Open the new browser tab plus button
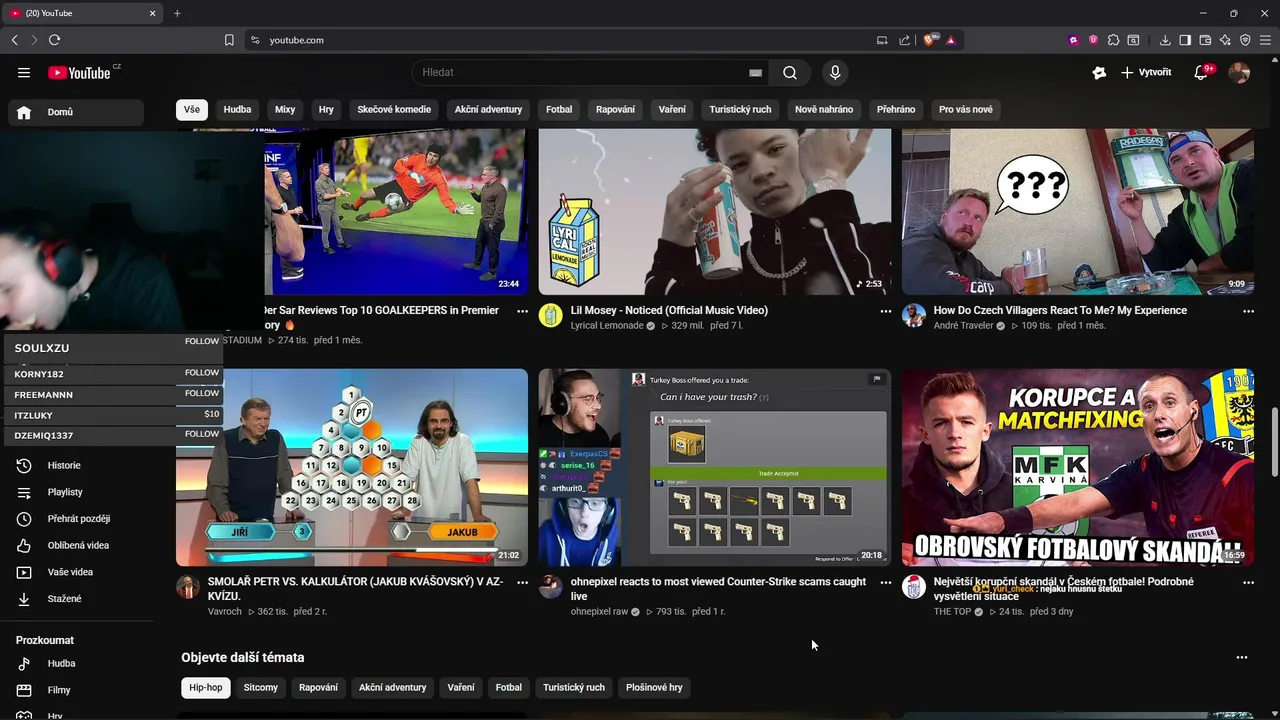The image size is (1280, 720). [177, 13]
